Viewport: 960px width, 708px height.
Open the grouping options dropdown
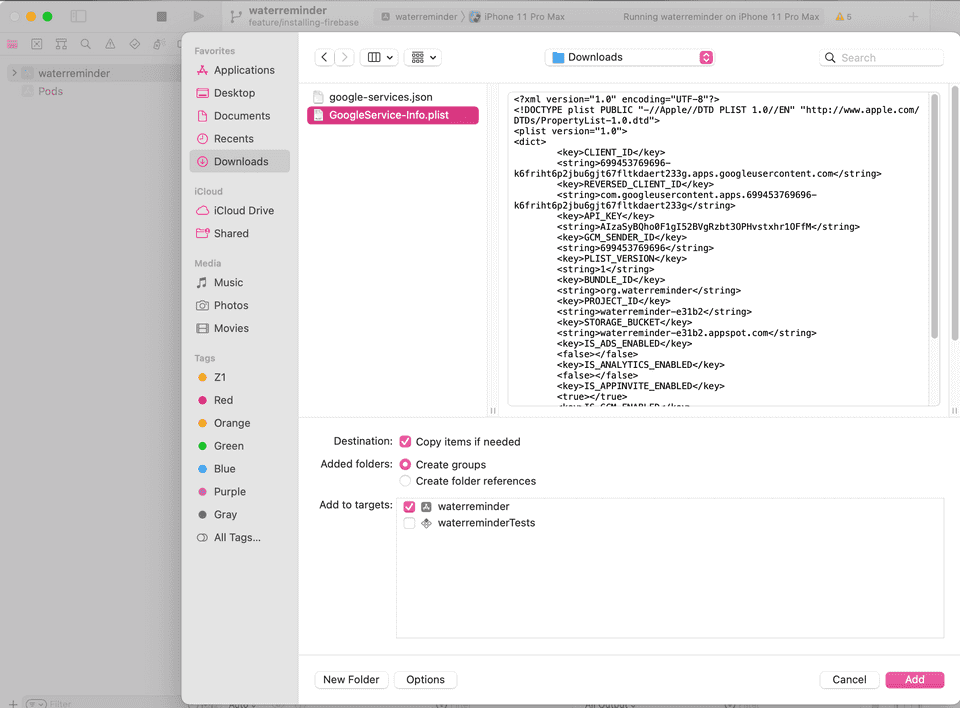(422, 57)
